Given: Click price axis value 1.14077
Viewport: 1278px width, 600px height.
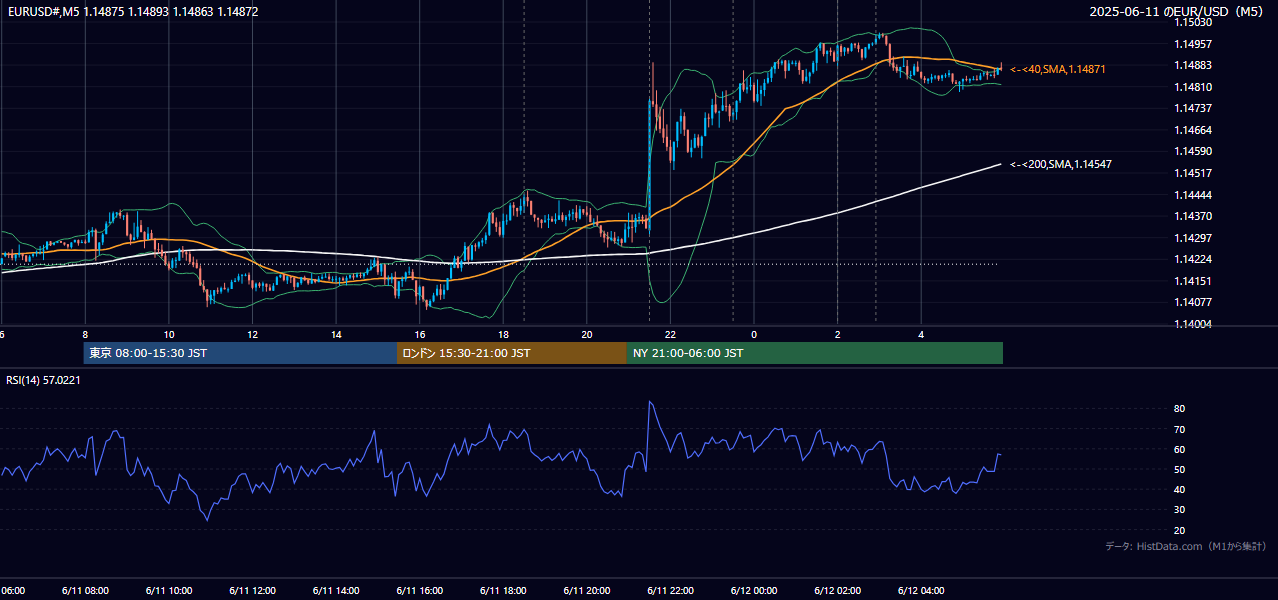Looking at the screenshot, I should (x=1193, y=302).
